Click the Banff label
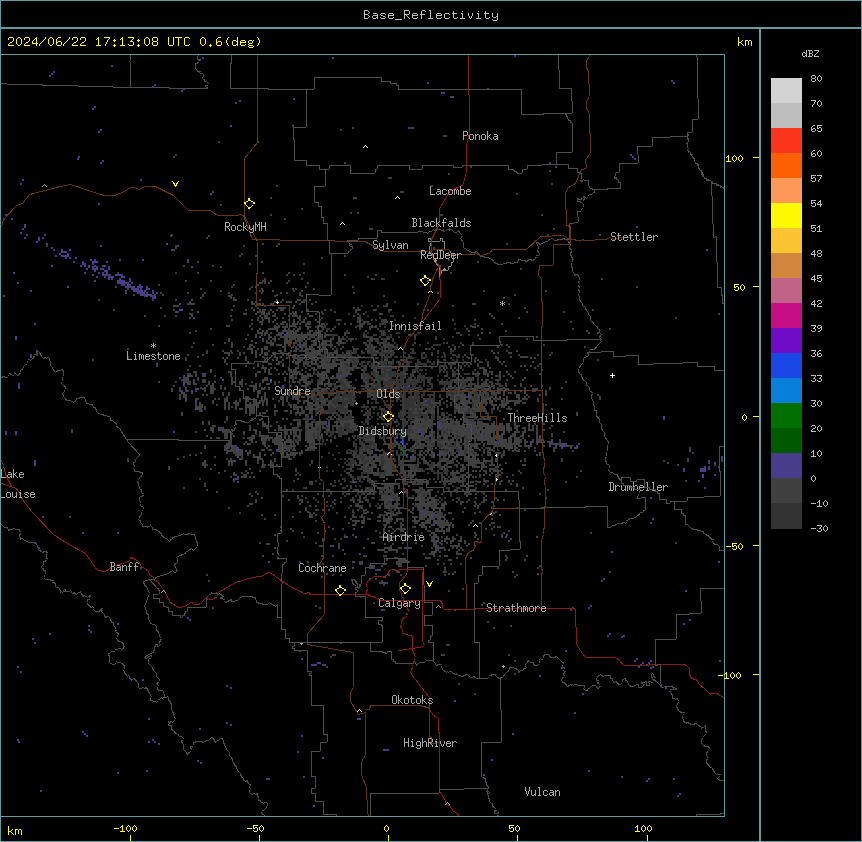Image resolution: width=862 pixels, height=842 pixels. click(x=124, y=567)
